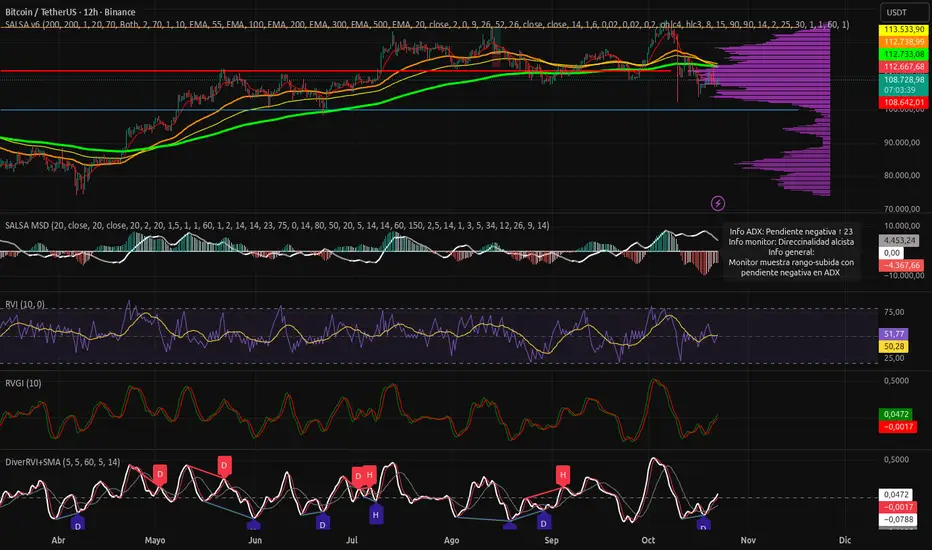Click the blue H divergence marker near Jul

[376, 514]
